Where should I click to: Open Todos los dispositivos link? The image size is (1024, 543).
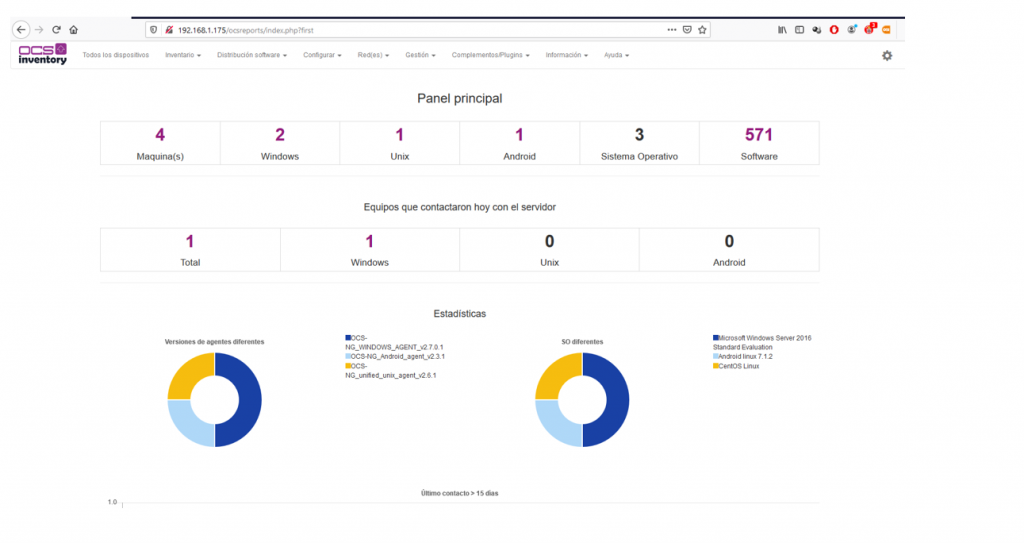[x=116, y=56]
